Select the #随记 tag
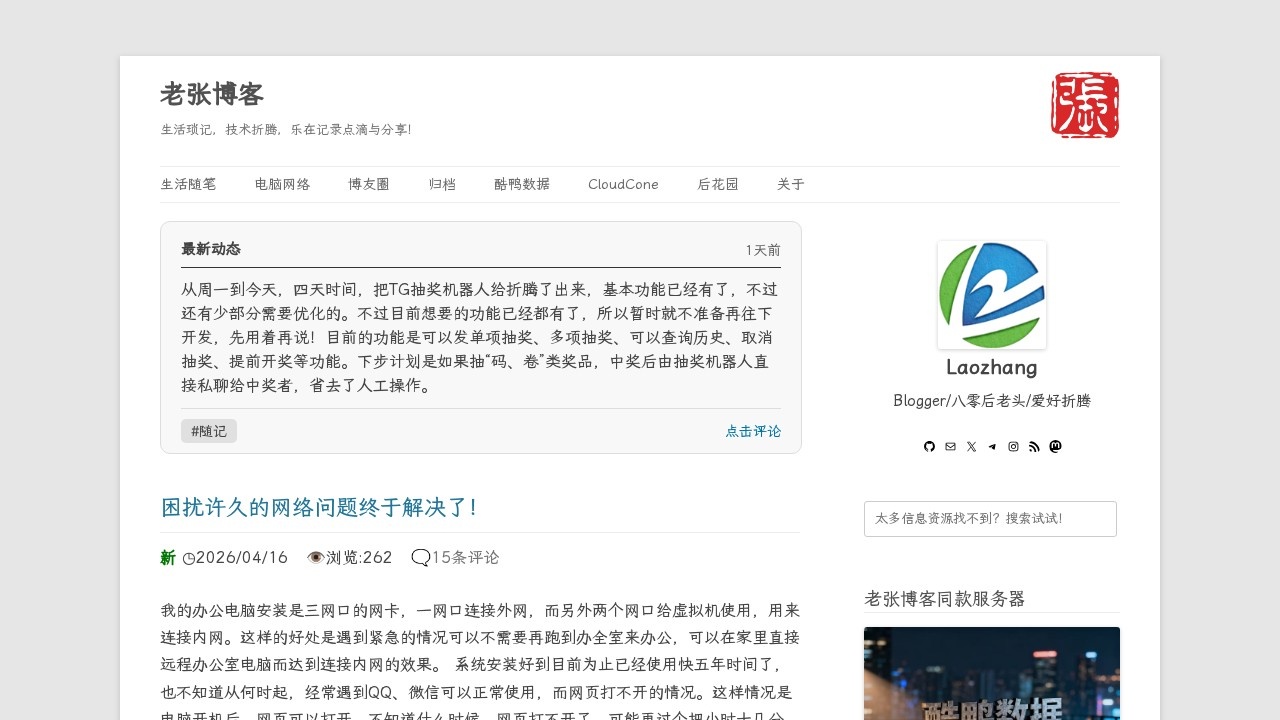This screenshot has width=1280, height=720. tap(209, 431)
